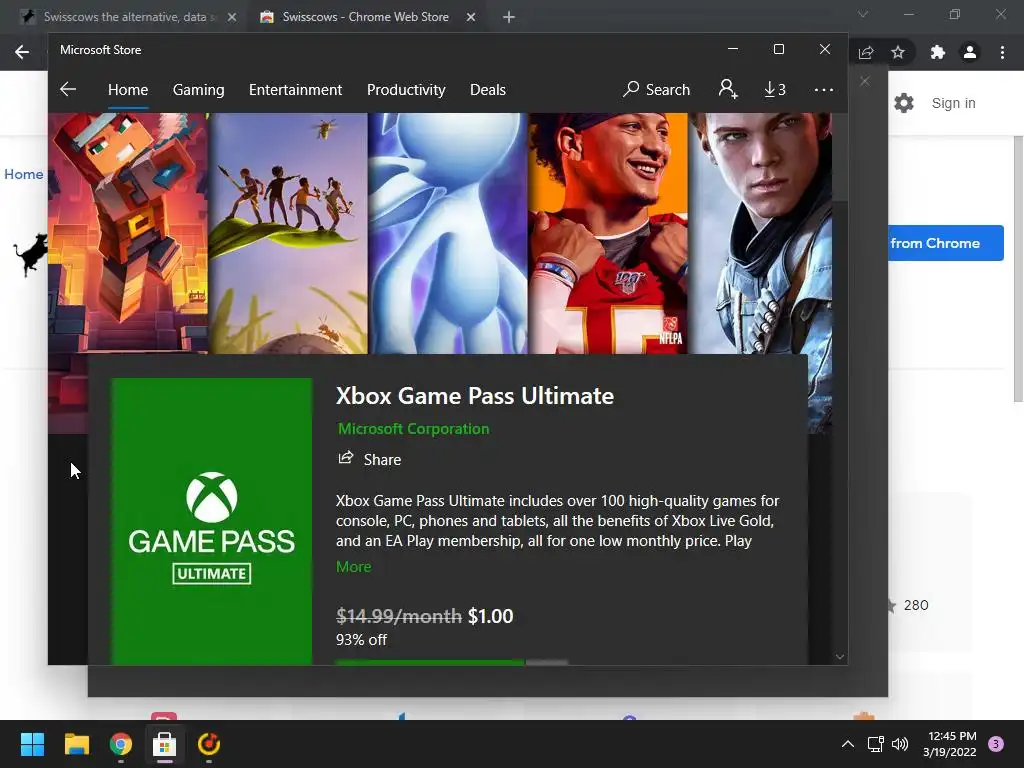The width and height of the screenshot is (1024, 768).
Task: Open a new Chrome tab
Action: click(509, 17)
